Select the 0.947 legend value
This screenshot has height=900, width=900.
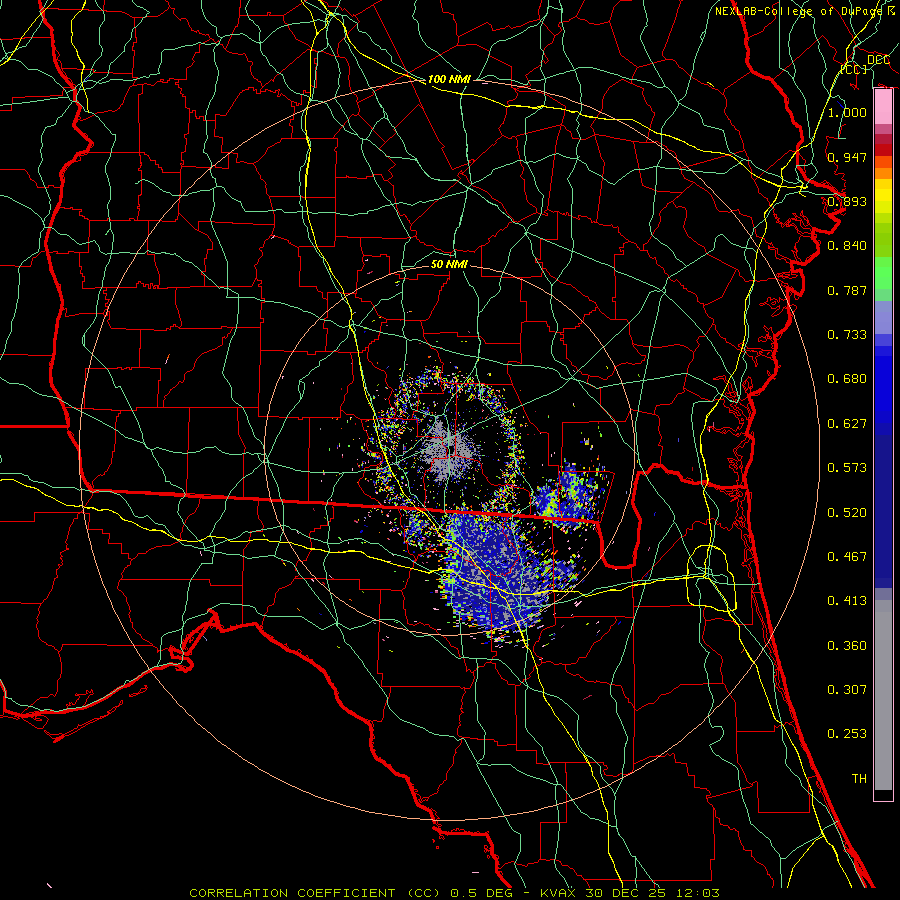point(847,157)
